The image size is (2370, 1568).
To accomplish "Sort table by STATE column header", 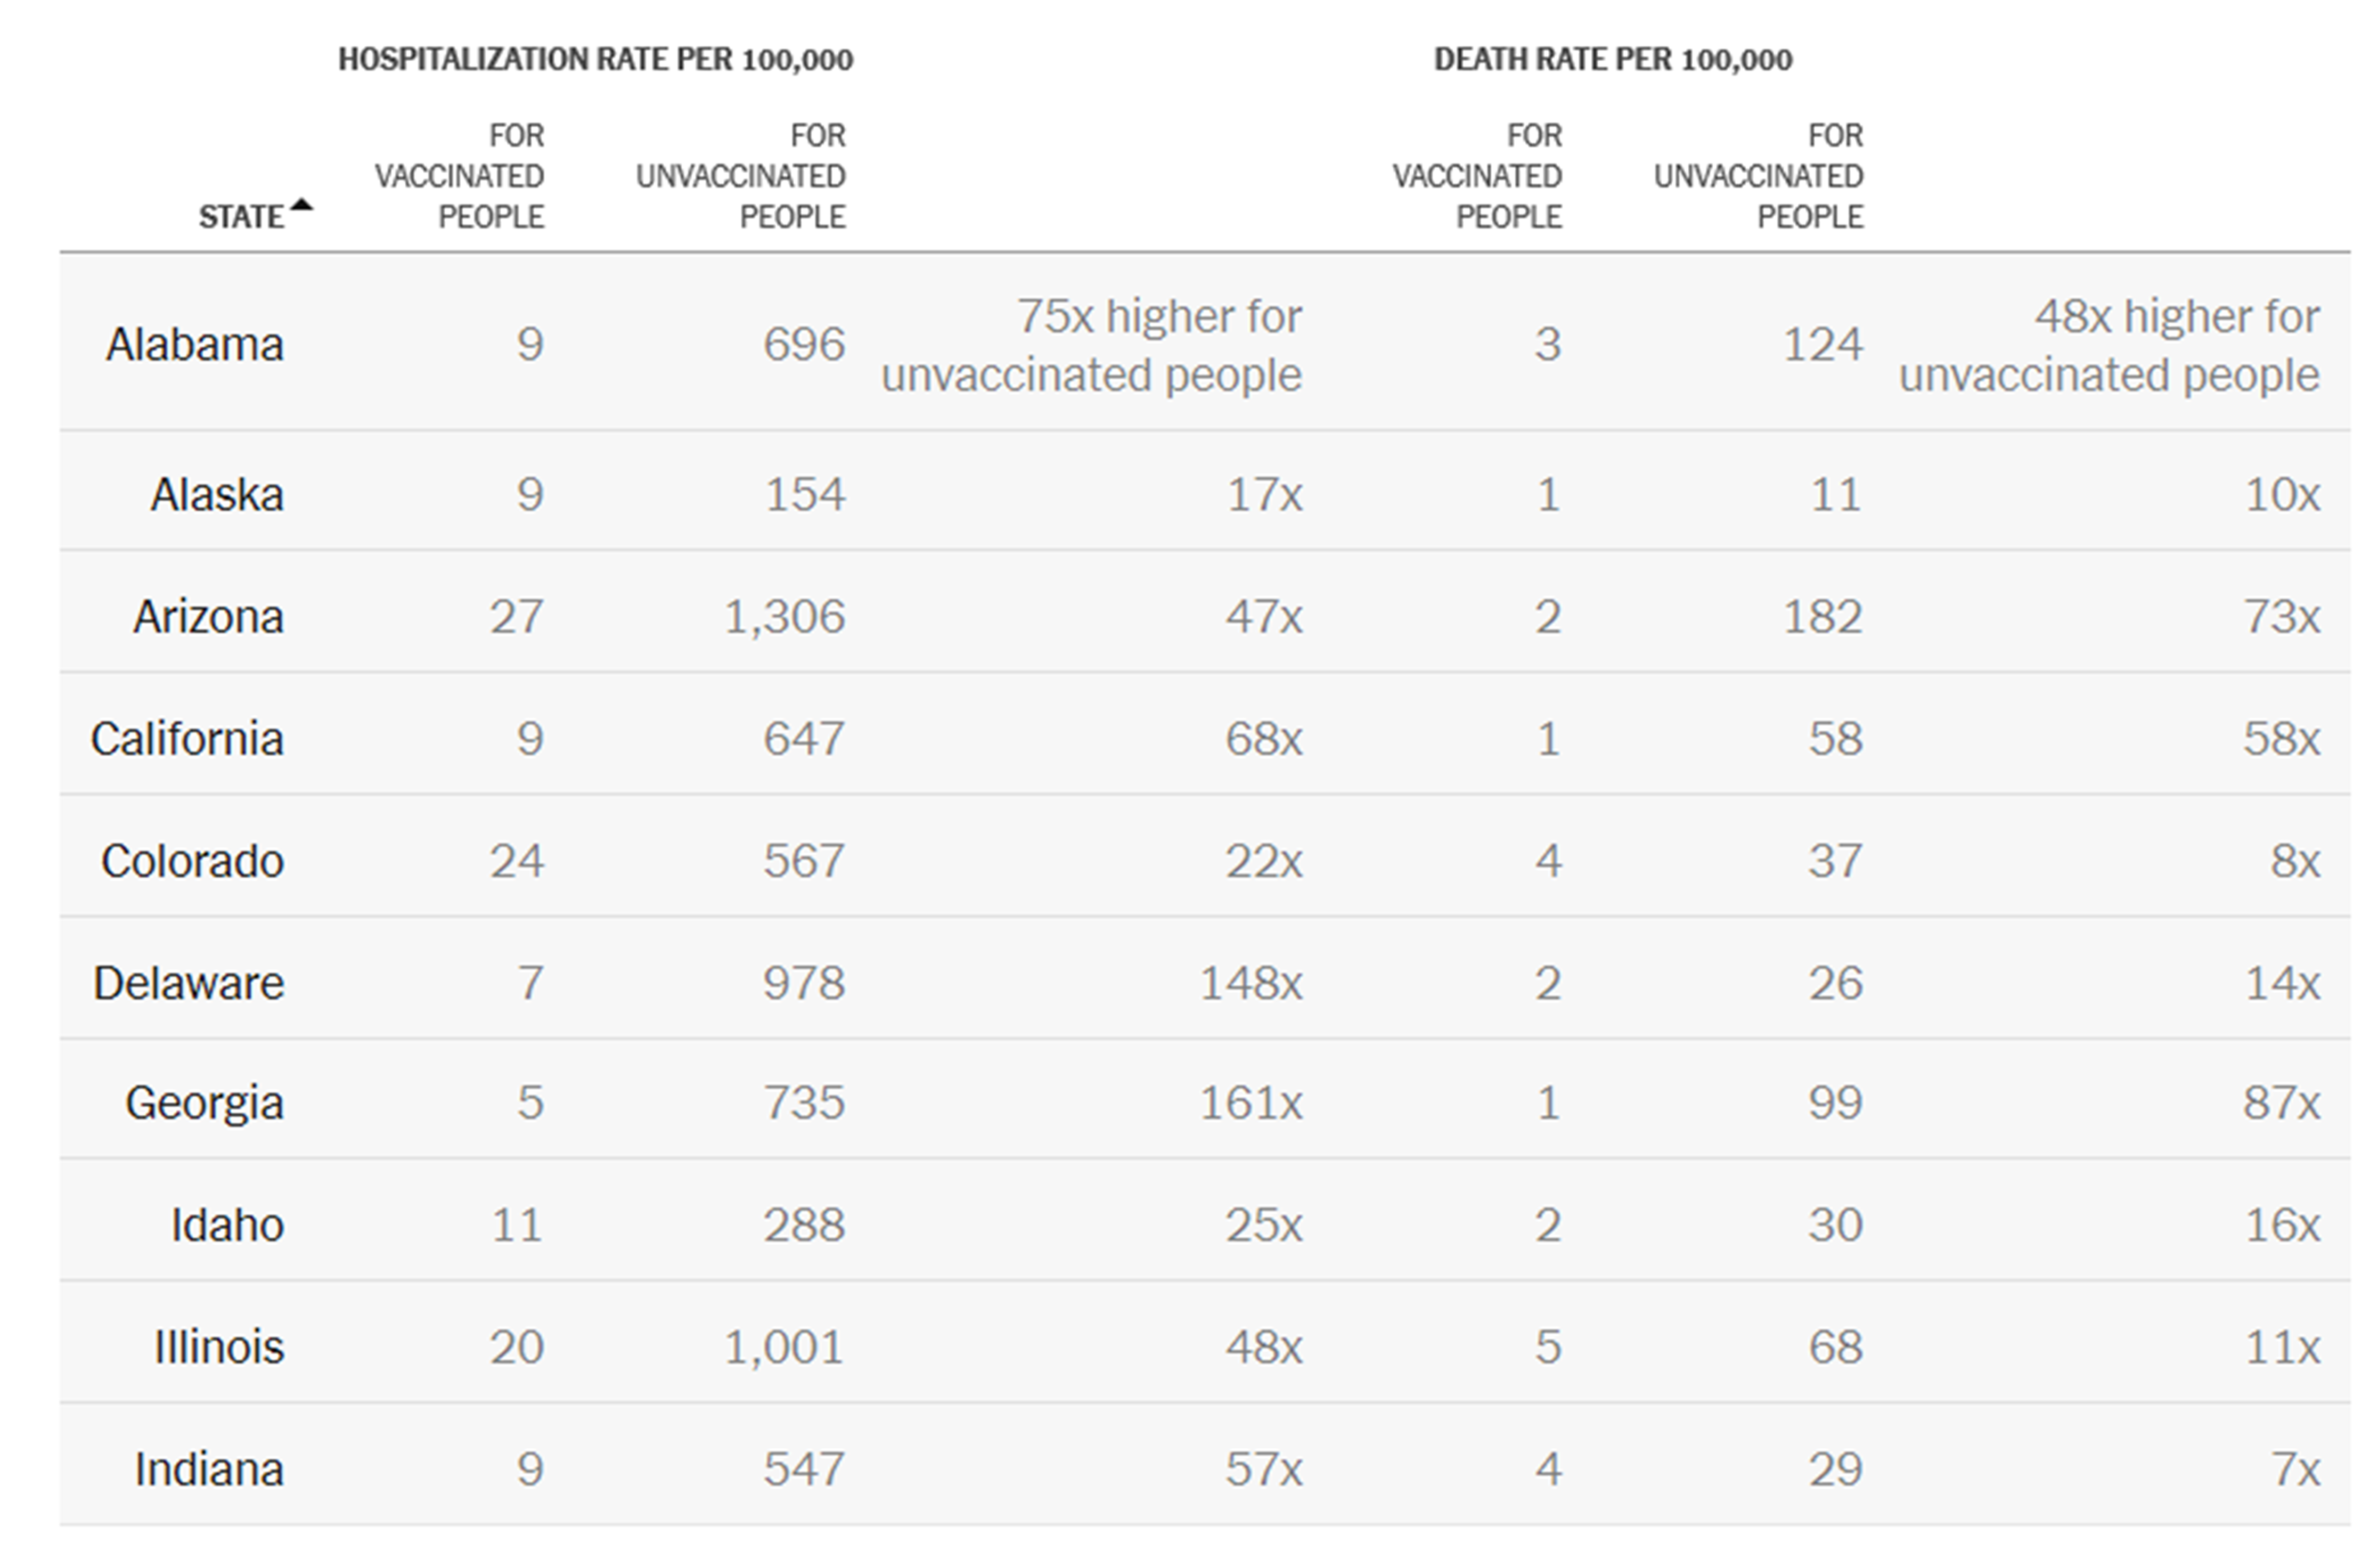I will click(x=241, y=217).
